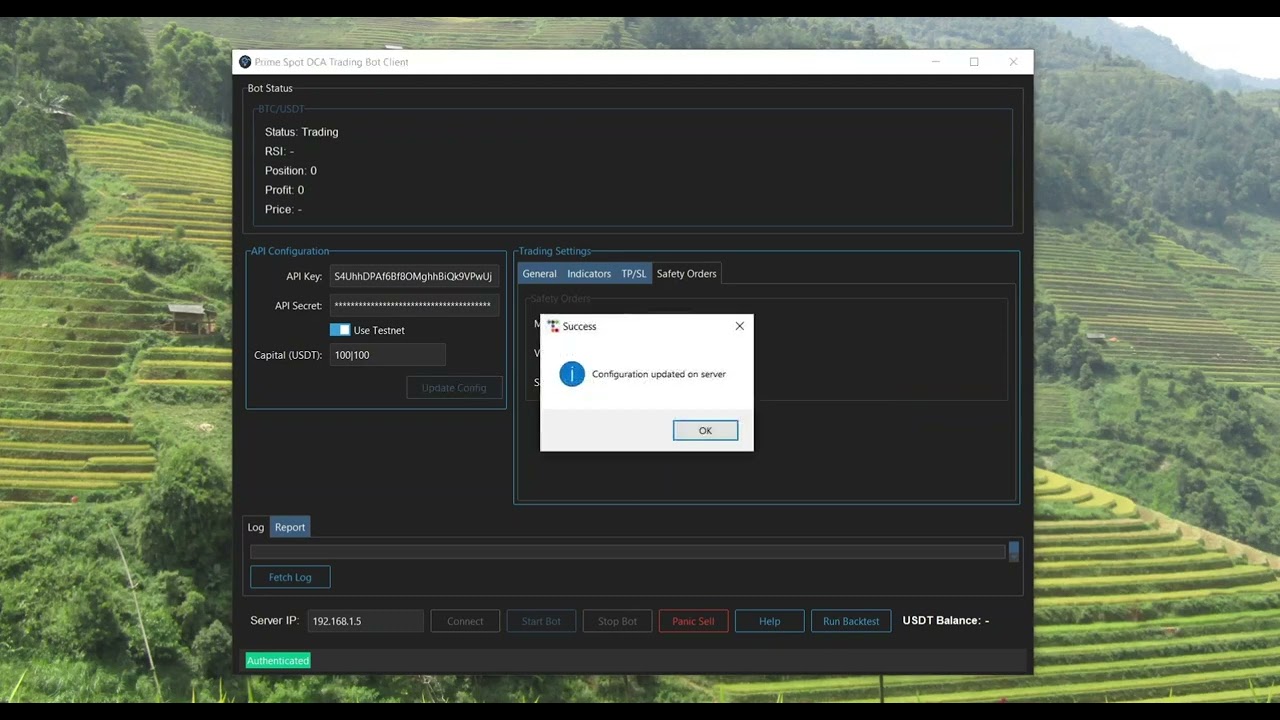Click the Configuration updated on server message
The height and width of the screenshot is (720, 1280).
point(659,374)
